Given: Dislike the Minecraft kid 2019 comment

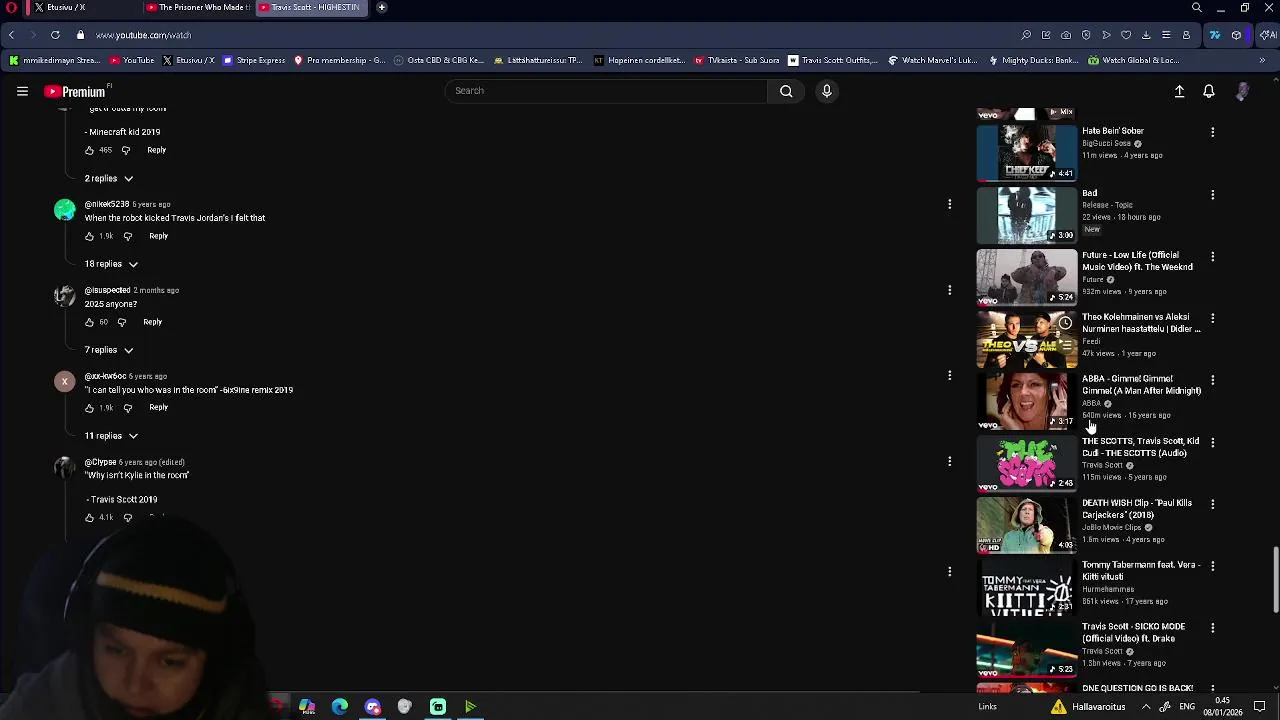Looking at the screenshot, I should [126, 150].
